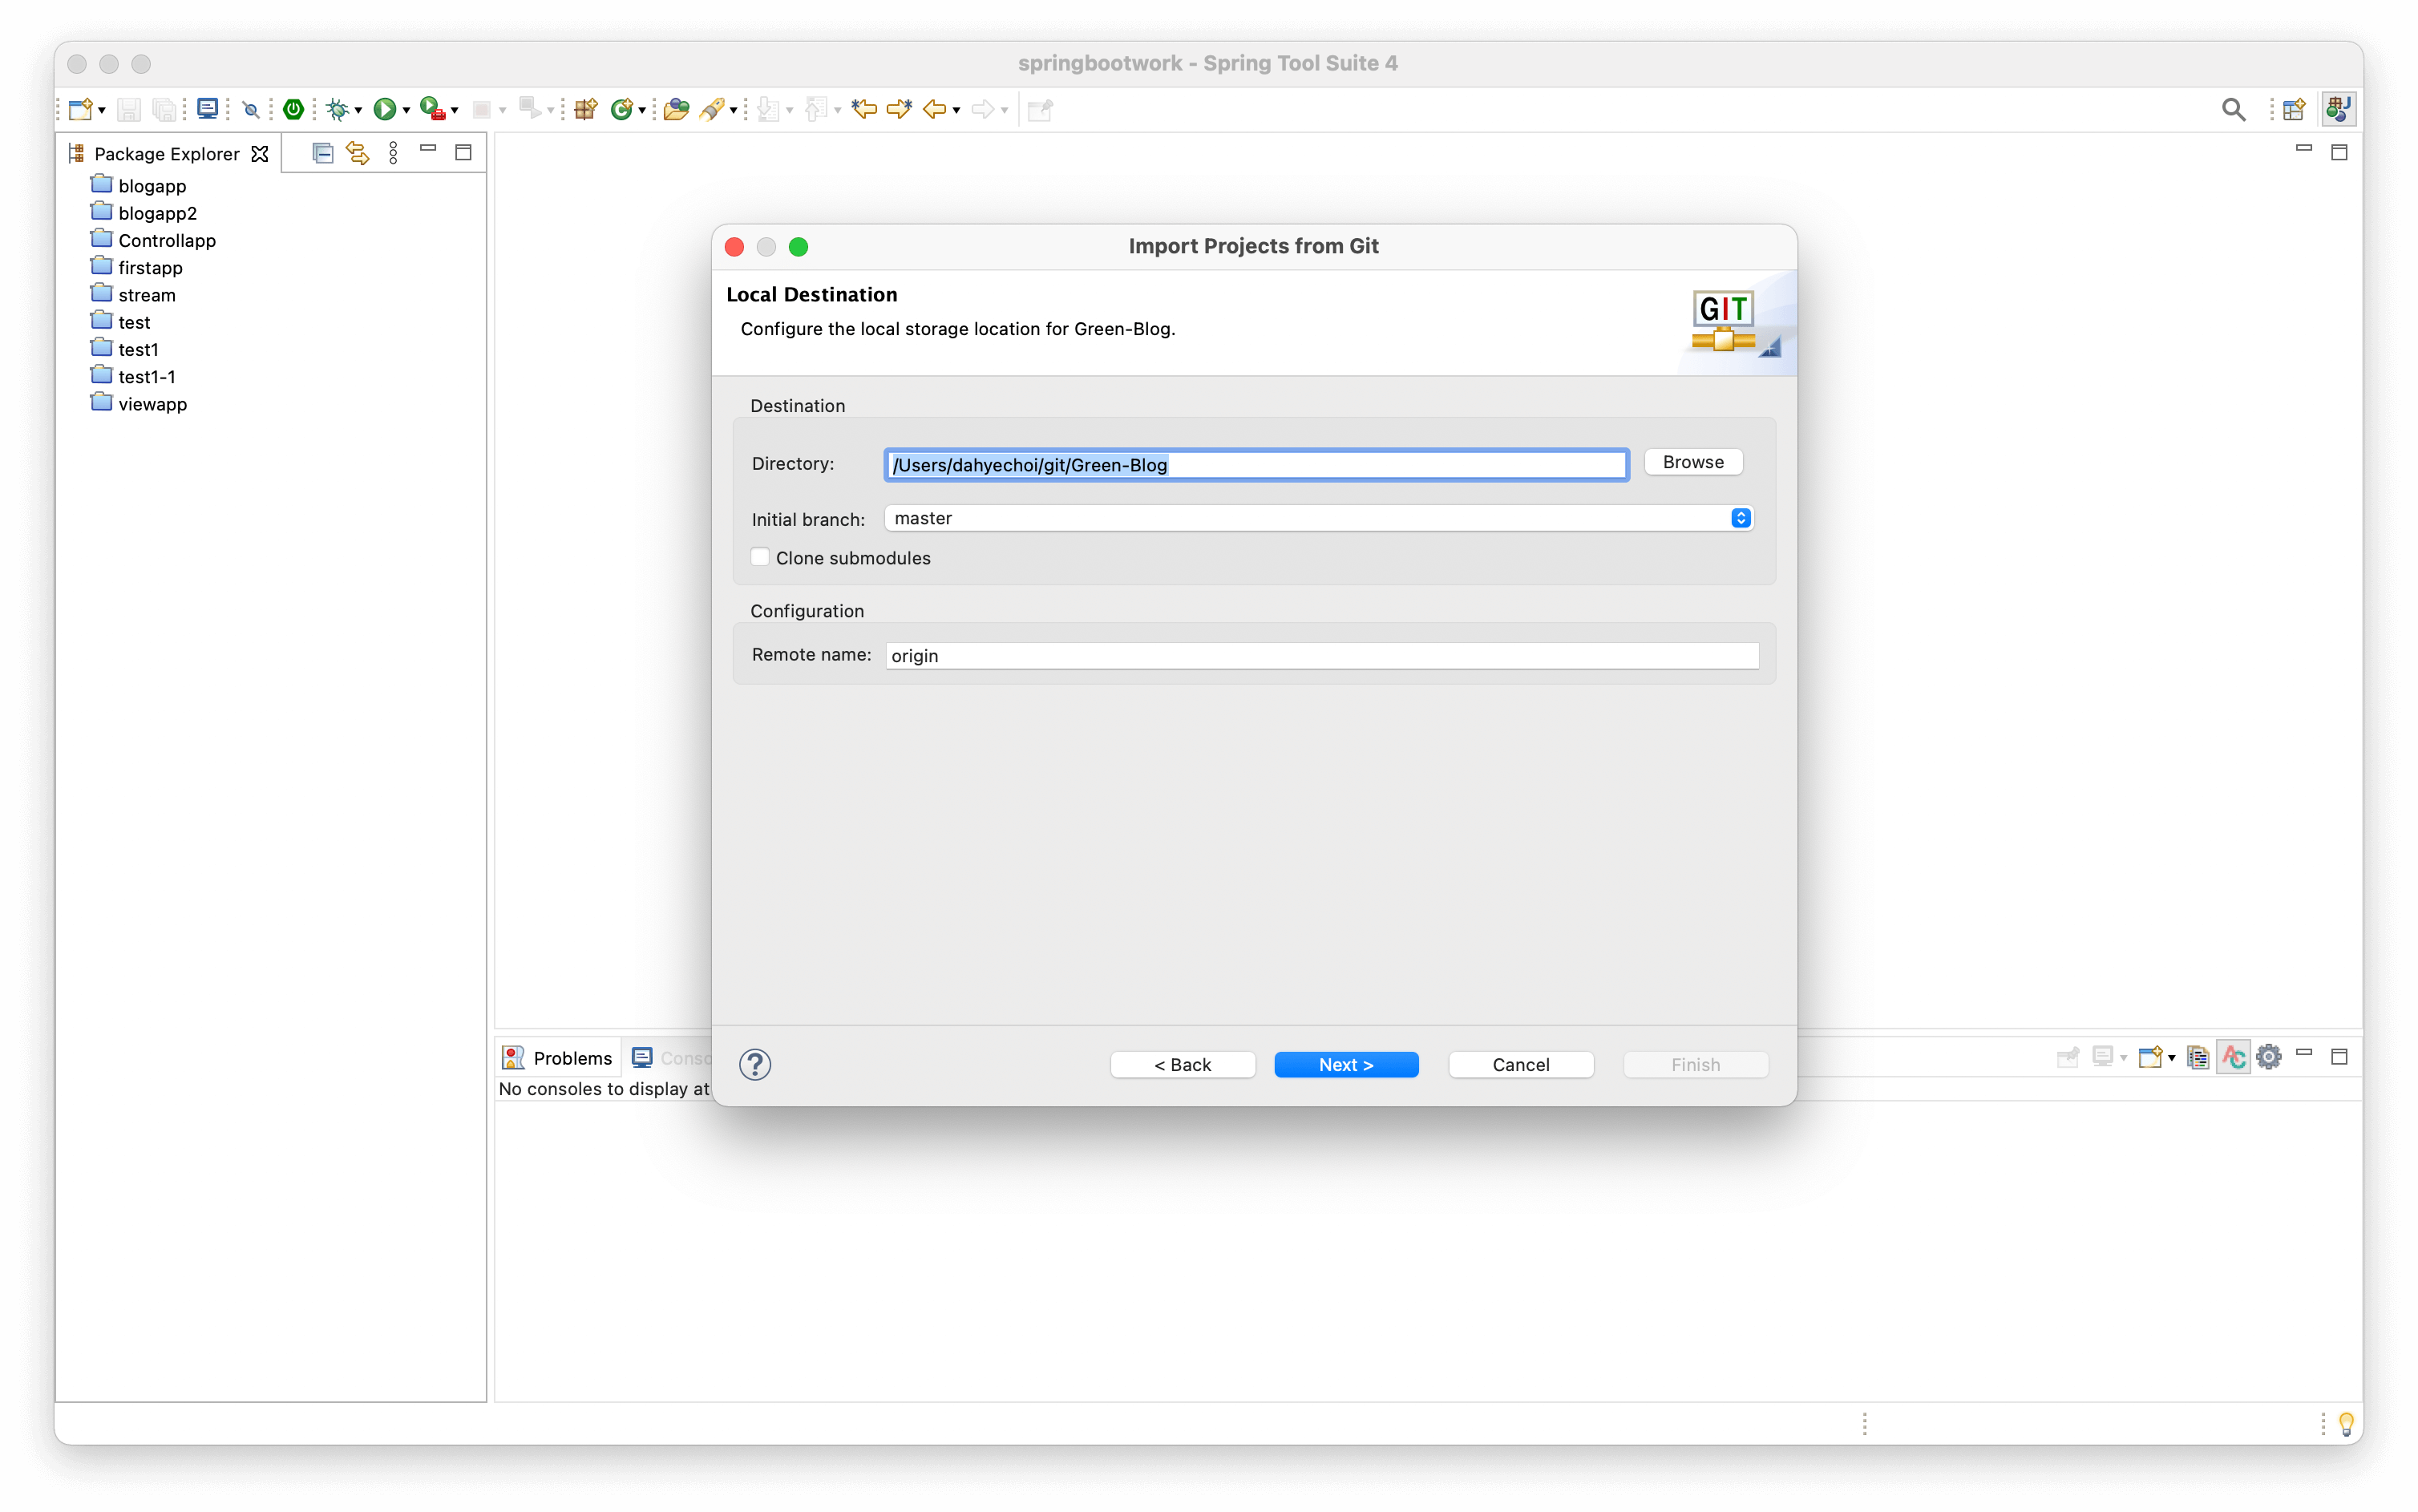The width and height of the screenshot is (2418, 1512).
Task: Open the New wizard toolbar icon
Action: click(x=81, y=109)
